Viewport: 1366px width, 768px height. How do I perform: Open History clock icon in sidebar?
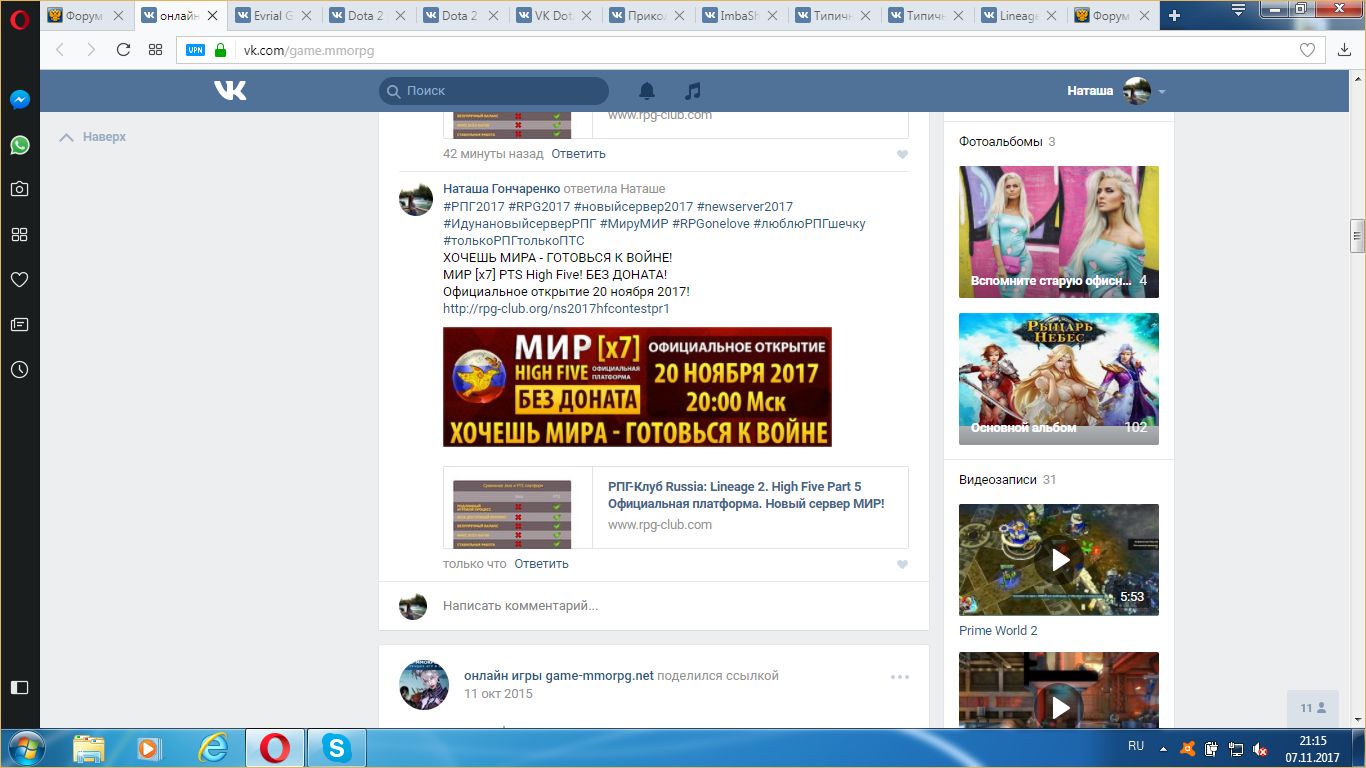pyautogui.click(x=19, y=370)
